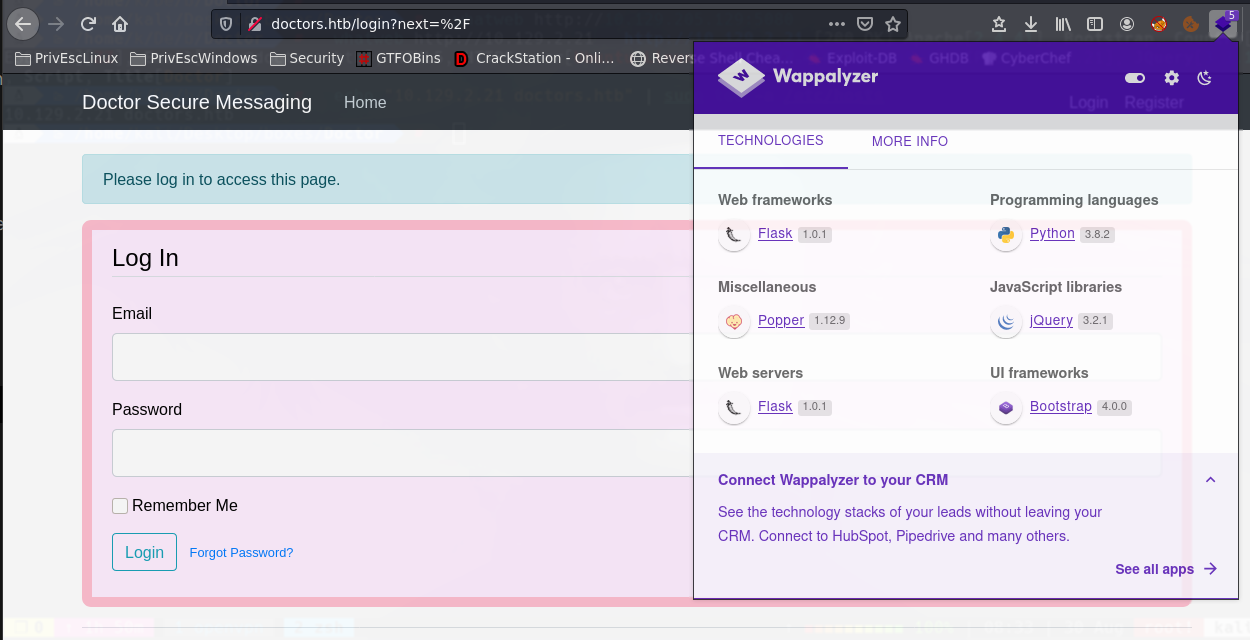Click the Wappalyzer extension icon in toolbar
1250x640 pixels.
pos(1222,23)
